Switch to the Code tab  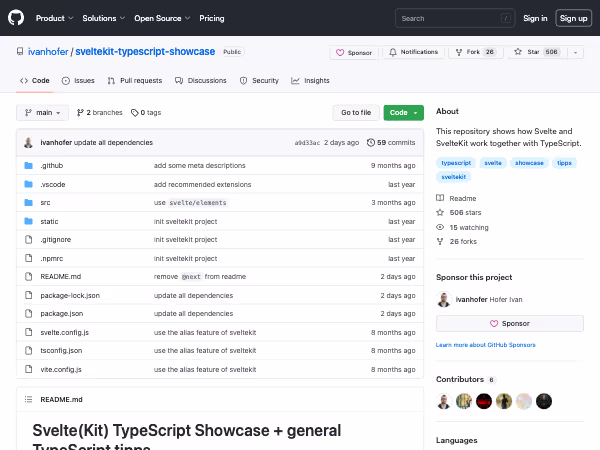click(35, 81)
